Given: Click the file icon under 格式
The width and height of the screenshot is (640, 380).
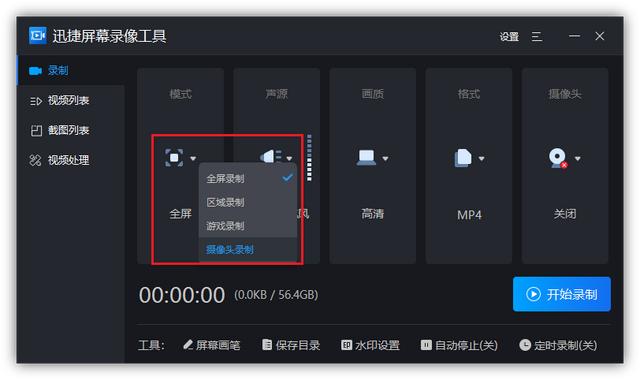Looking at the screenshot, I should coord(463,158).
